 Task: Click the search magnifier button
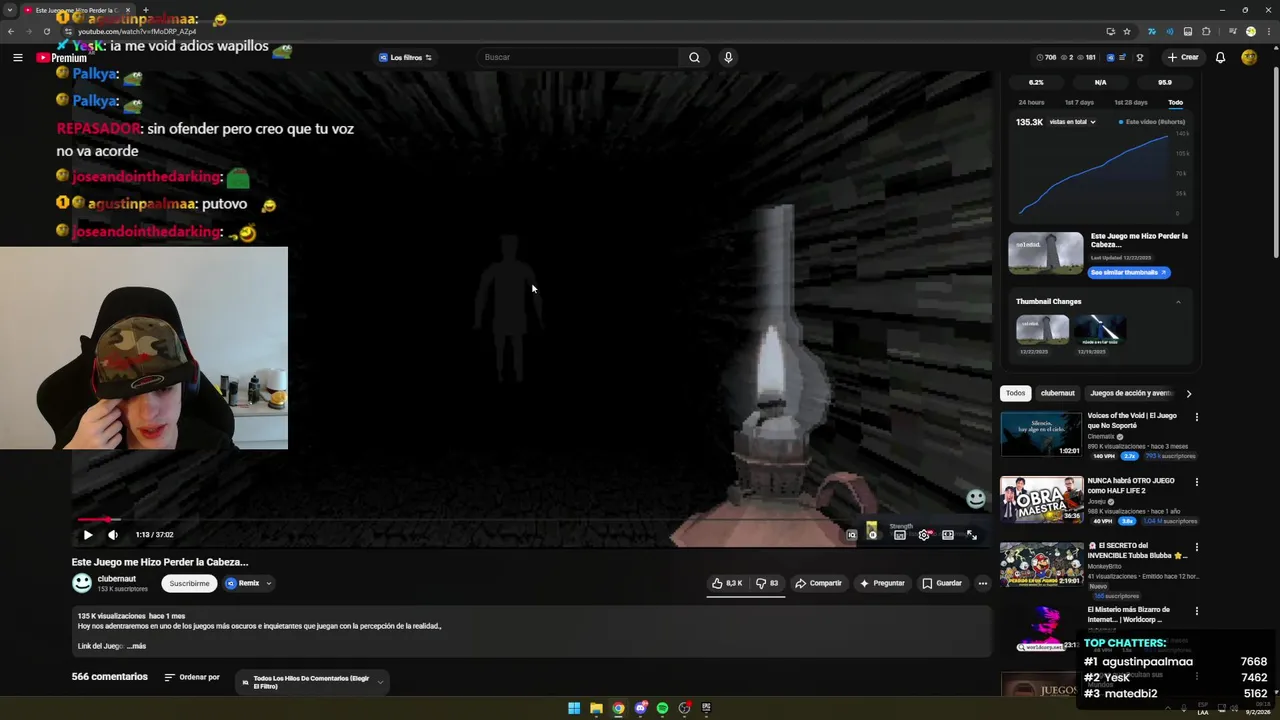[x=694, y=57]
